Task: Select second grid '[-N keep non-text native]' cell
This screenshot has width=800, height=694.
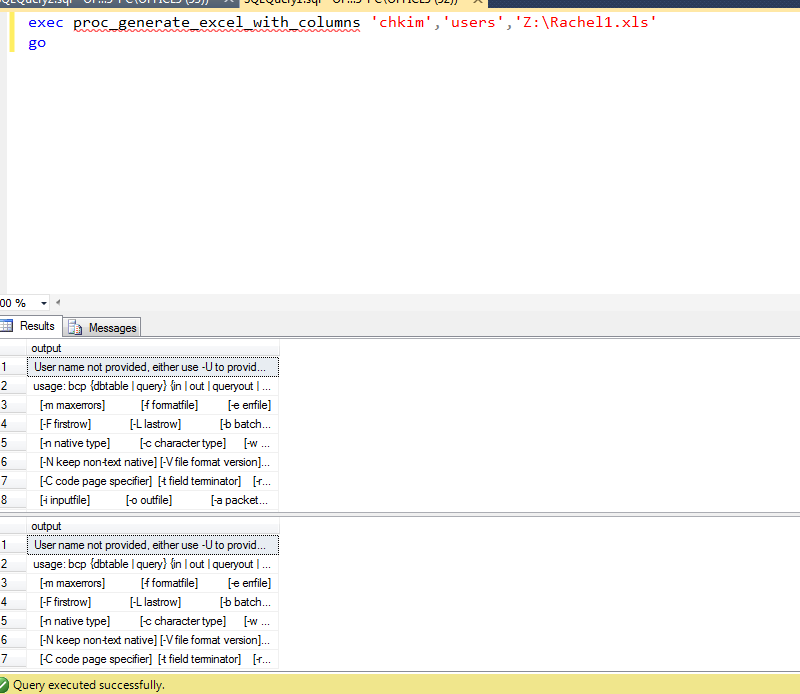Action: [153, 640]
